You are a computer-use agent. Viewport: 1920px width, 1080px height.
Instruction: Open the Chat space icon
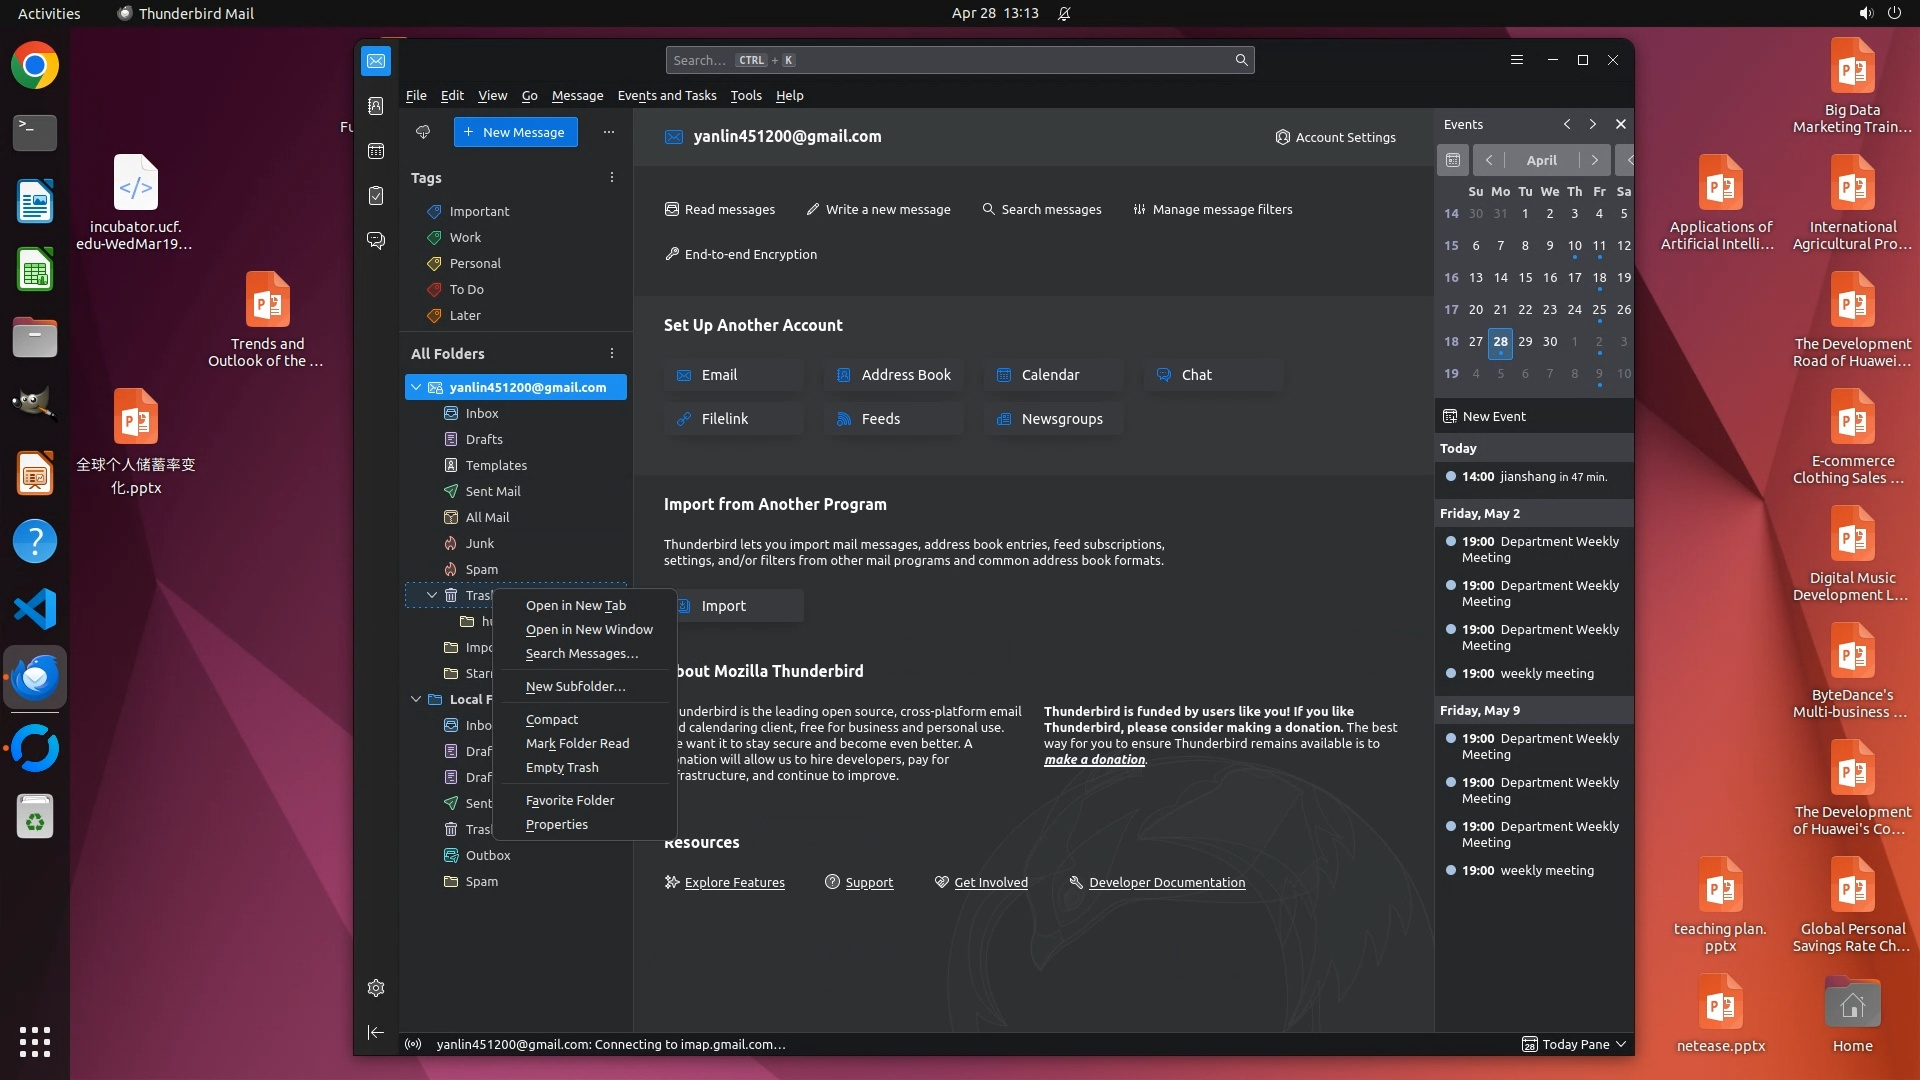(x=376, y=241)
